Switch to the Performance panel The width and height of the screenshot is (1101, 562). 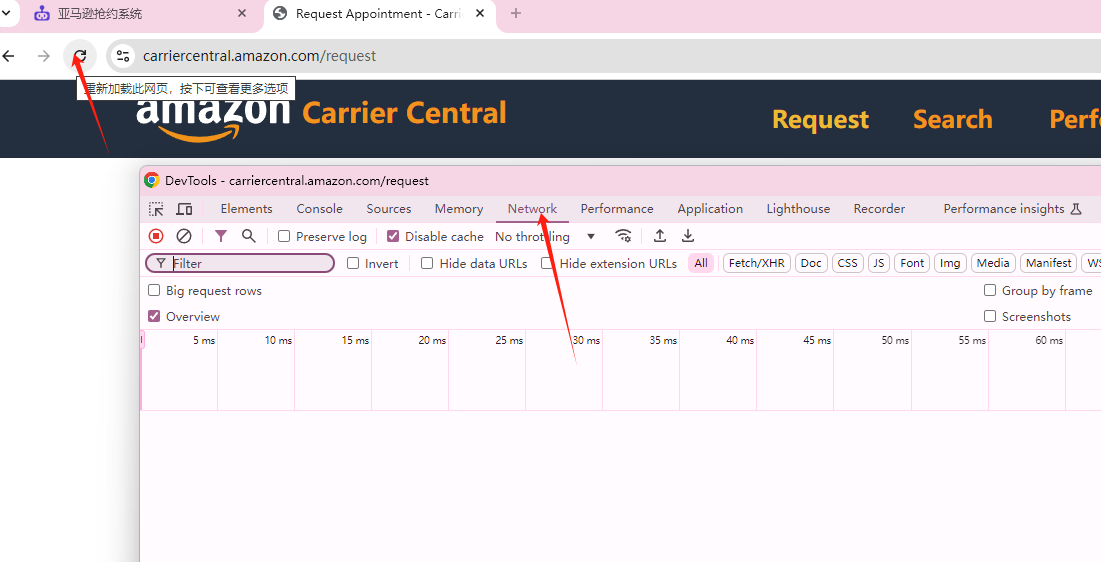(x=617, y=209)
